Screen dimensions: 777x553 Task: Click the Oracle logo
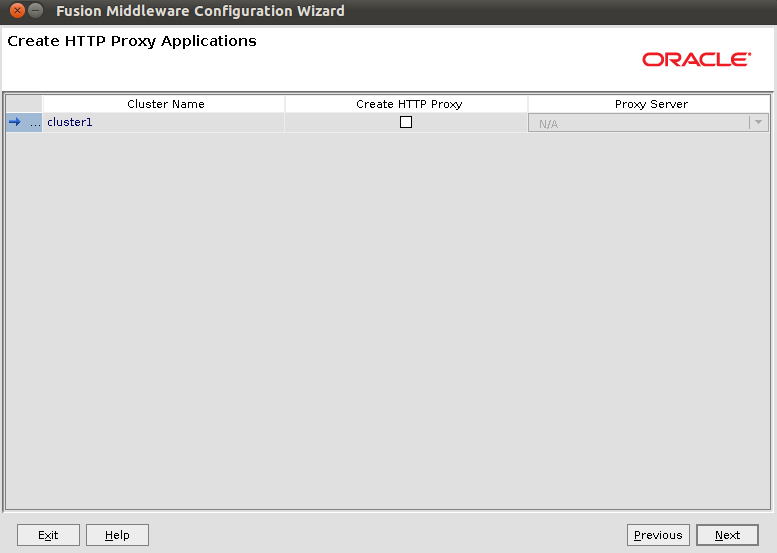(696, 60)
